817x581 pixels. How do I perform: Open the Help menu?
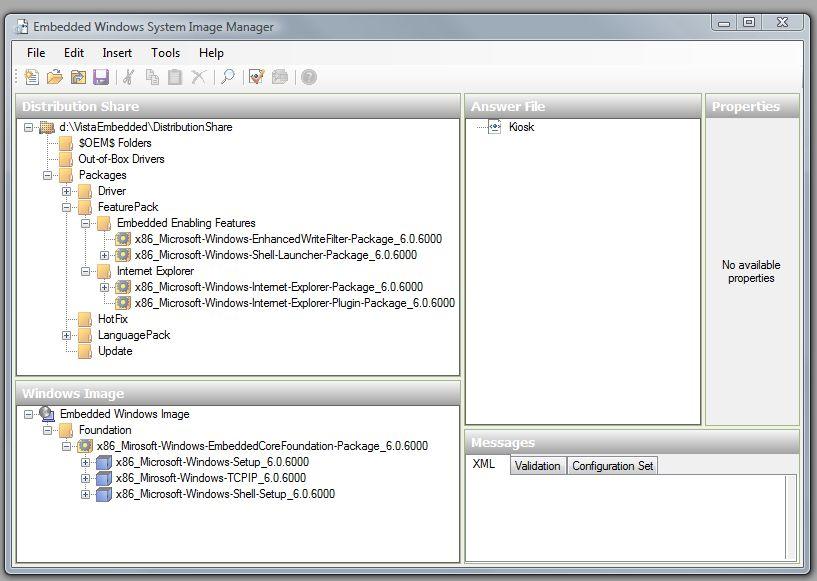(x=211, y=53)
